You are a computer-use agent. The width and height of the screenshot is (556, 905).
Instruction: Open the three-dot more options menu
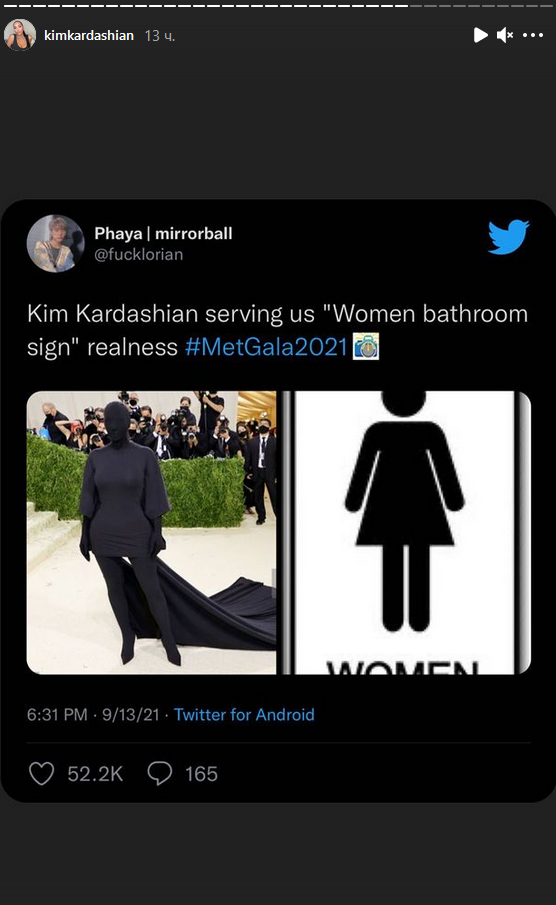[x=532, y=35]
